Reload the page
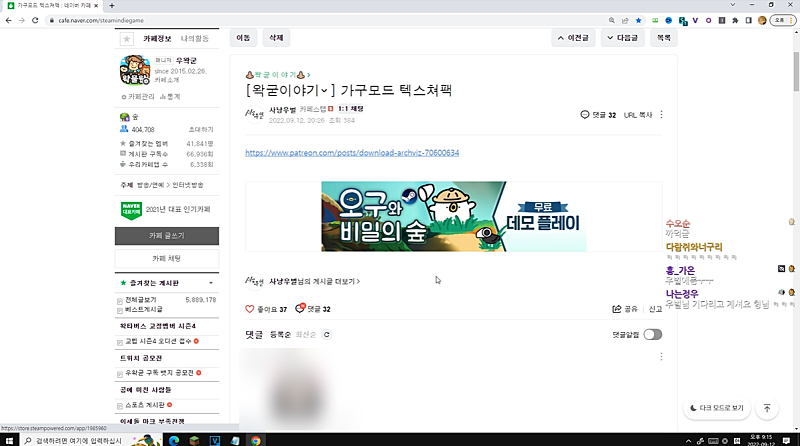The height and width of the screenshot is (446, 800). point(35,20)
